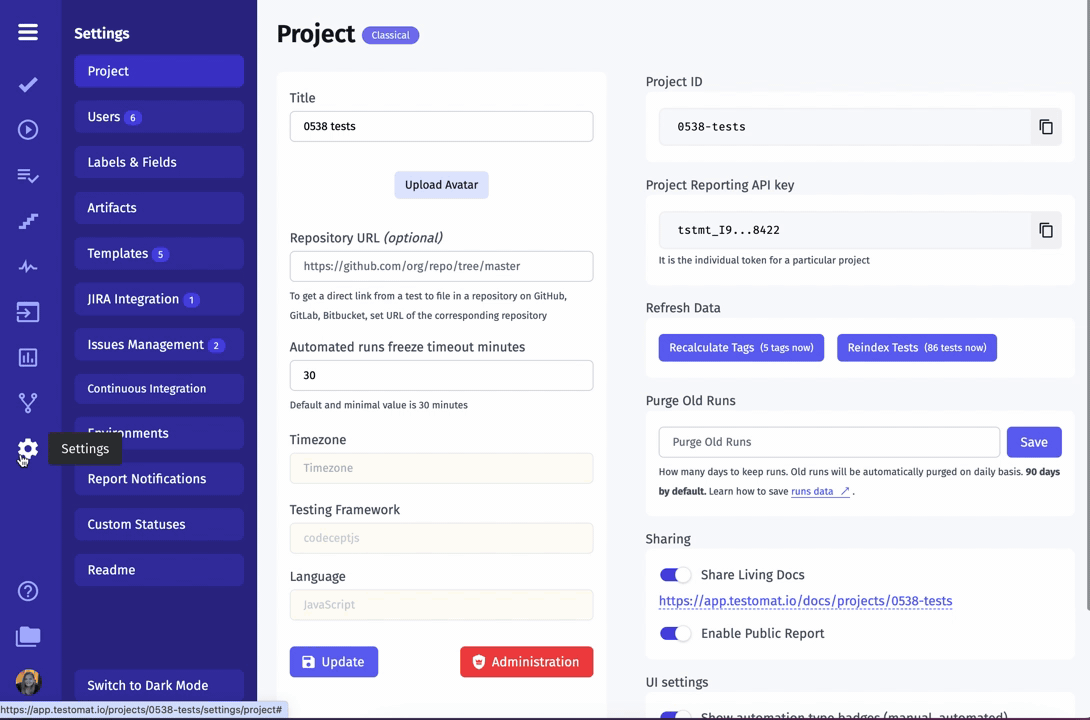Open the Timezone dropdown

click(x=441, y=468)
